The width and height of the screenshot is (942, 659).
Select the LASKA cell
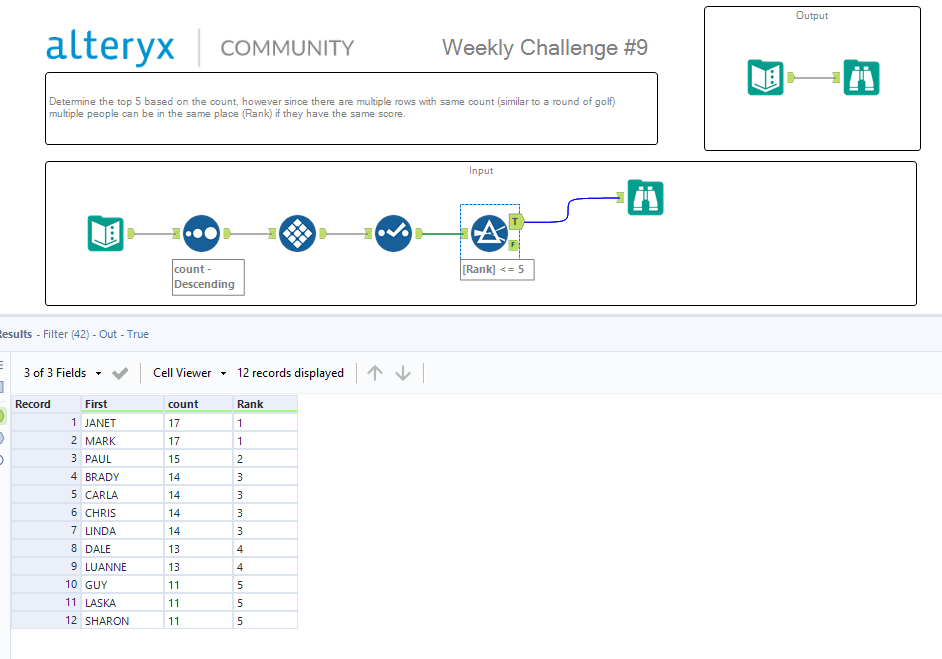(123, 603)
